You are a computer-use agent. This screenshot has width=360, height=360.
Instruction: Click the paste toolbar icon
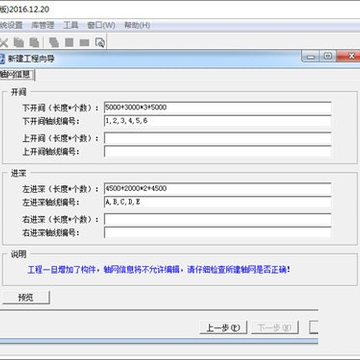coord(34,42)
